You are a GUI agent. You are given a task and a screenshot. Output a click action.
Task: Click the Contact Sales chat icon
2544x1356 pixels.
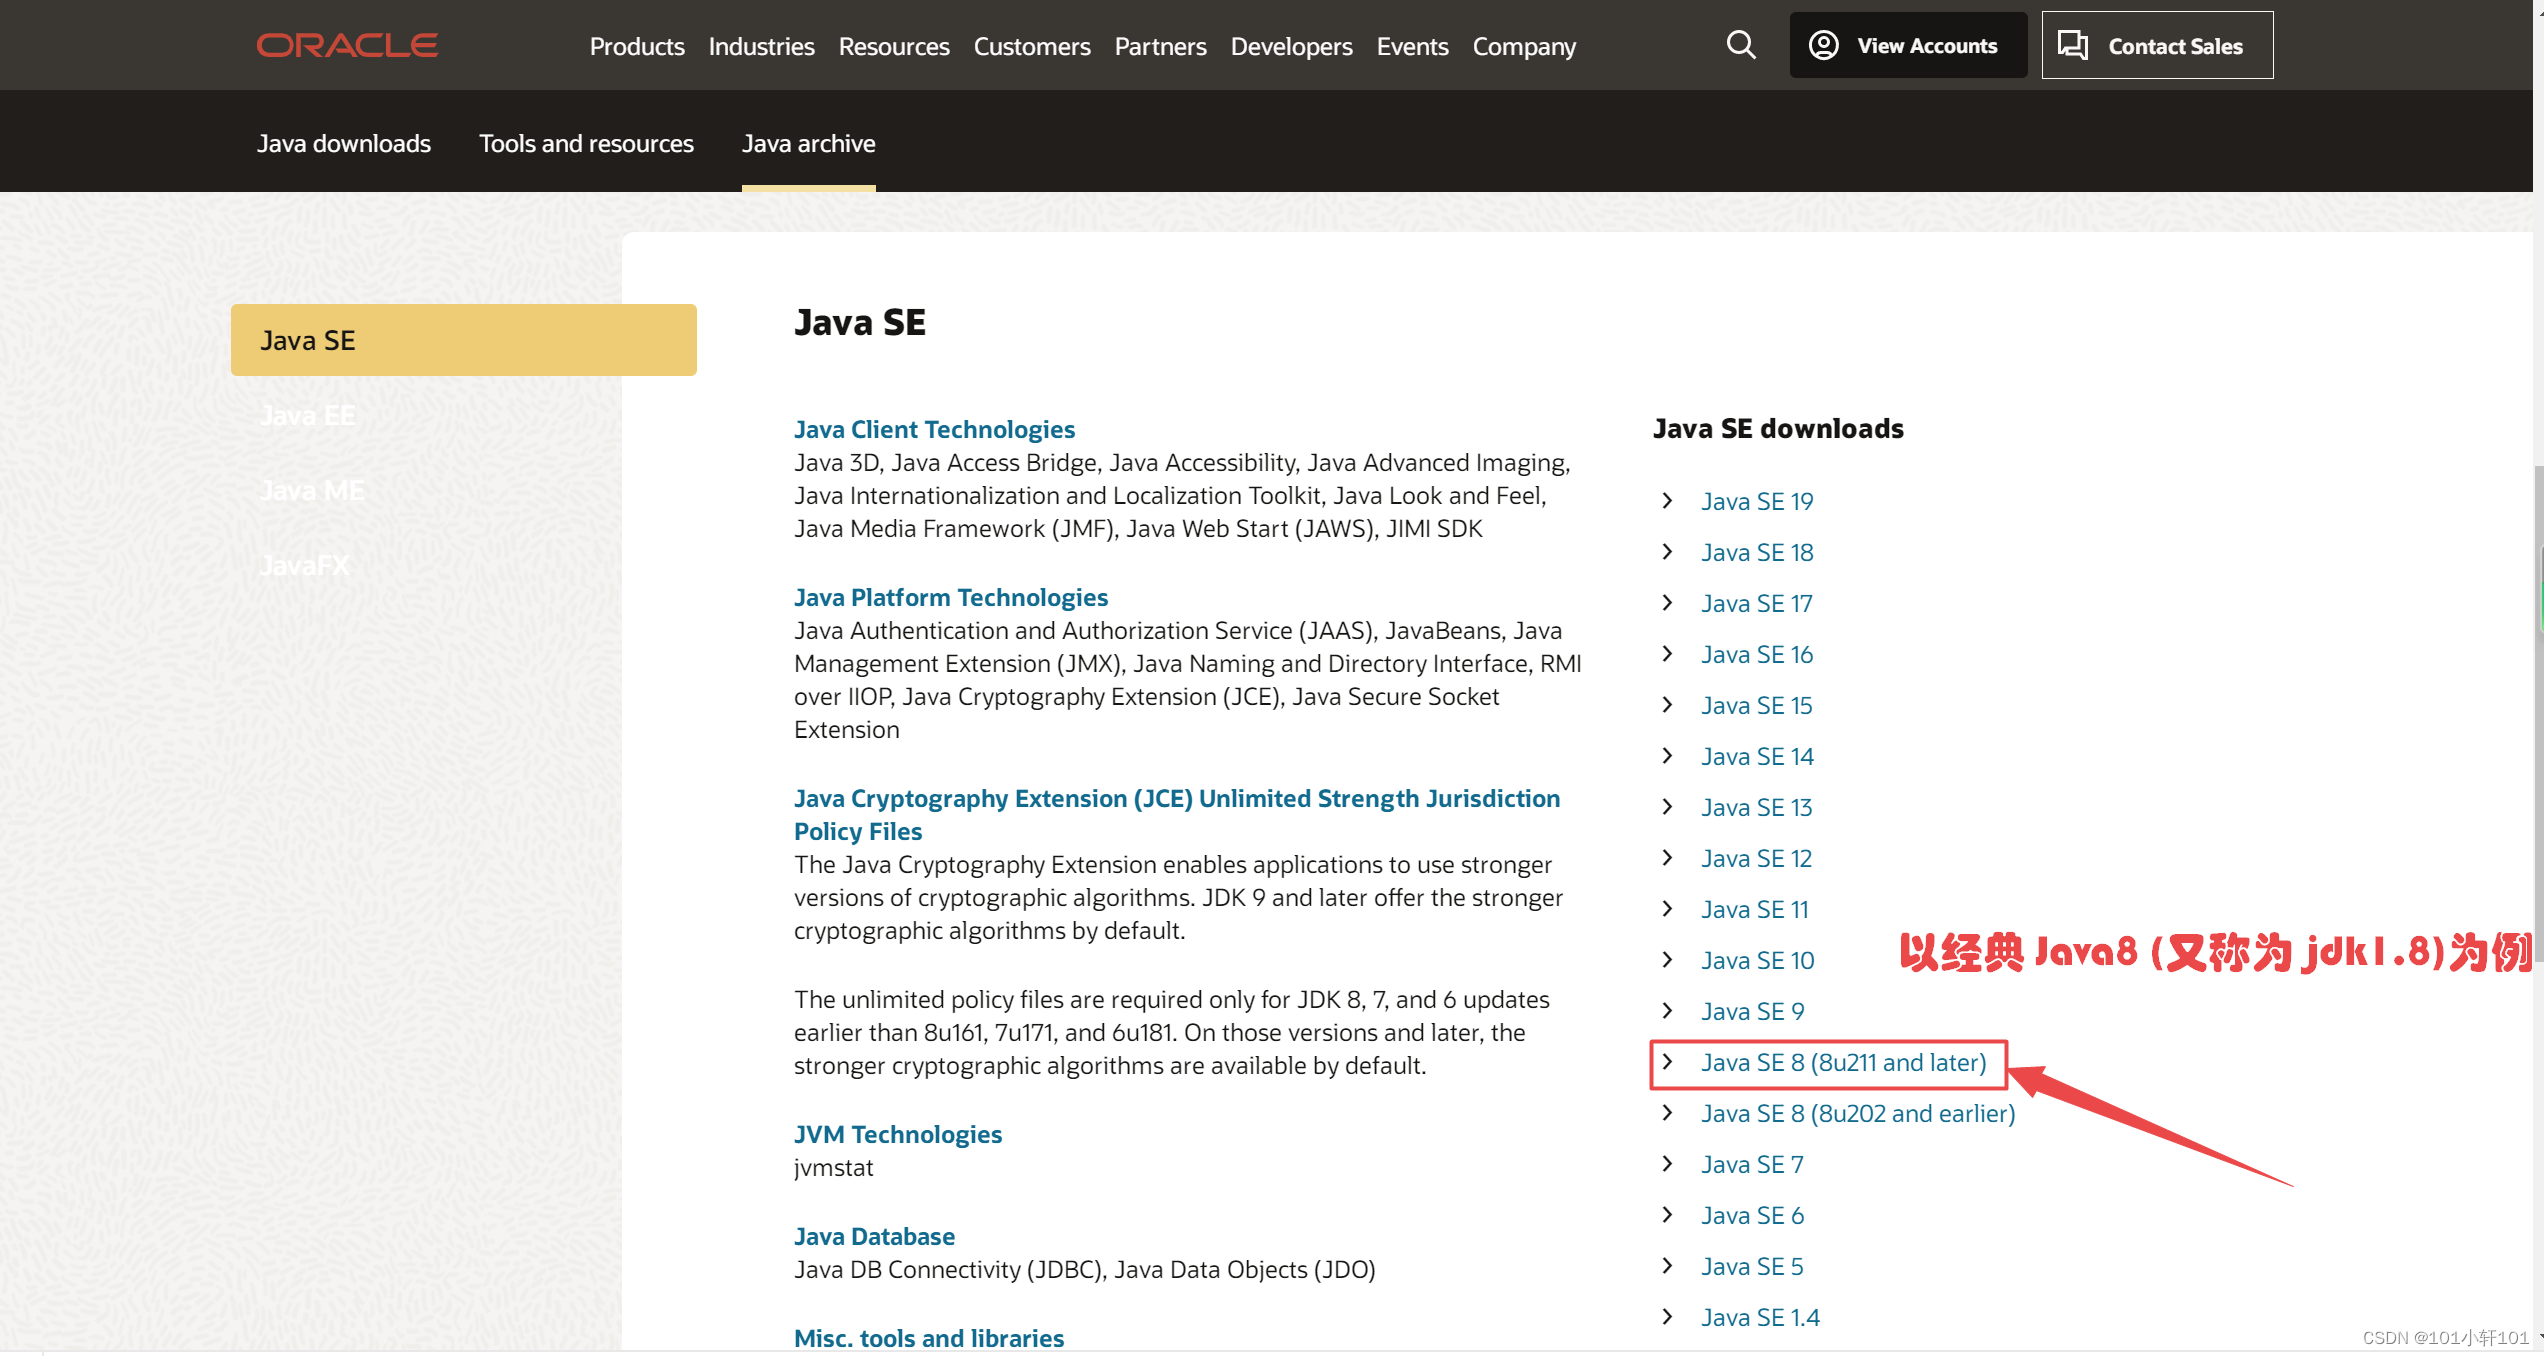coord(2073,46)
